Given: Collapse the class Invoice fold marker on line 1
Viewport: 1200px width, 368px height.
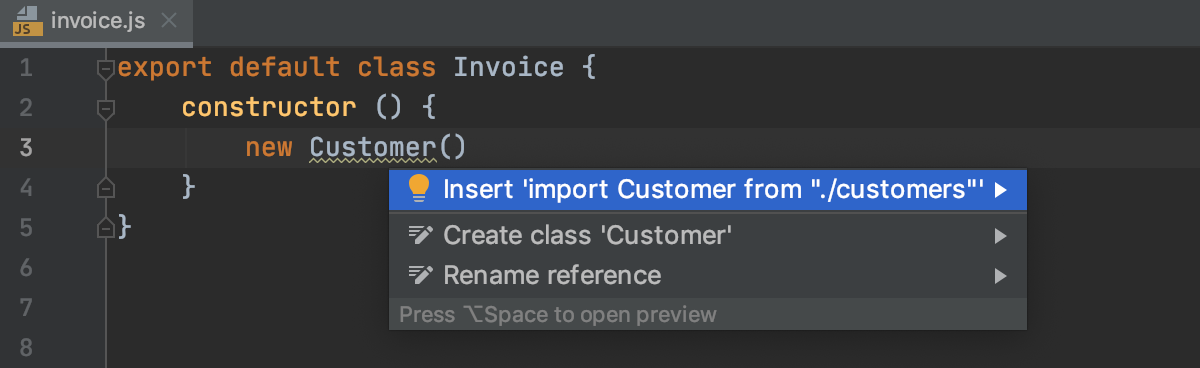Looking at the screenshot, I should [106, 68].
